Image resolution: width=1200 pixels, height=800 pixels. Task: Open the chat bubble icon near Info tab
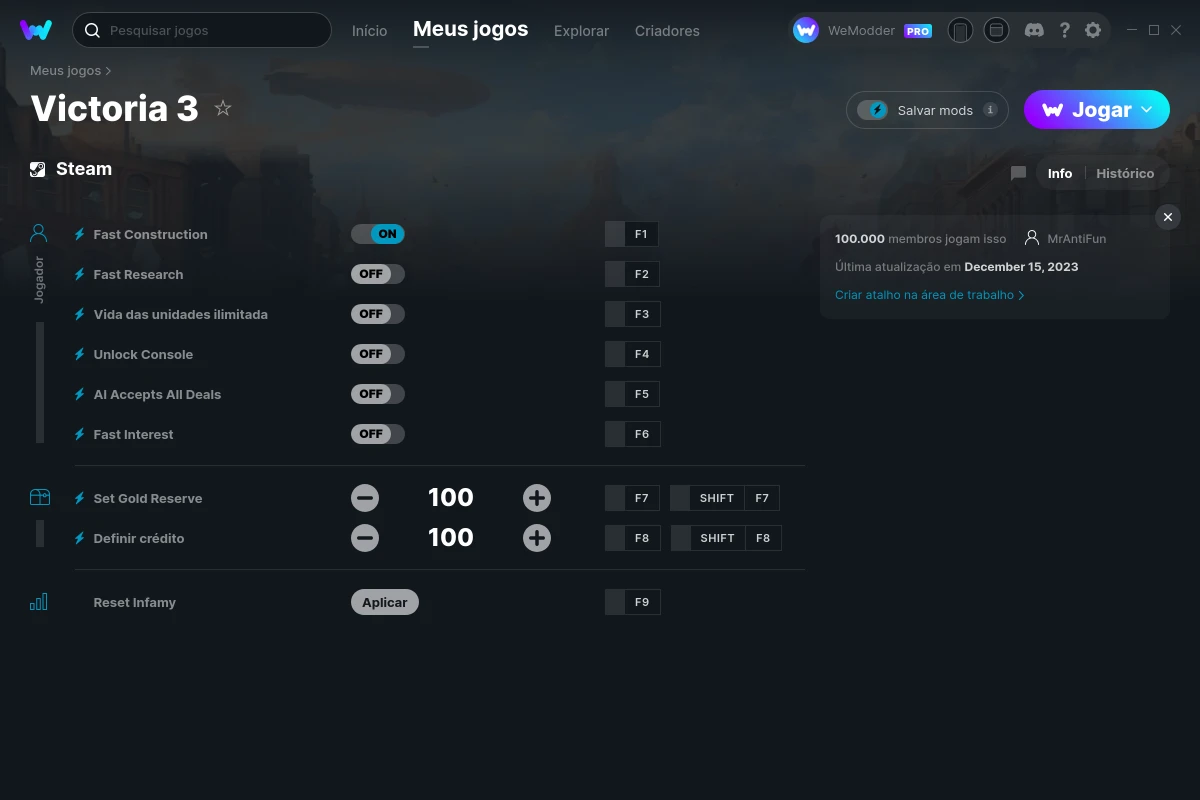click(x=1017, y=173)
